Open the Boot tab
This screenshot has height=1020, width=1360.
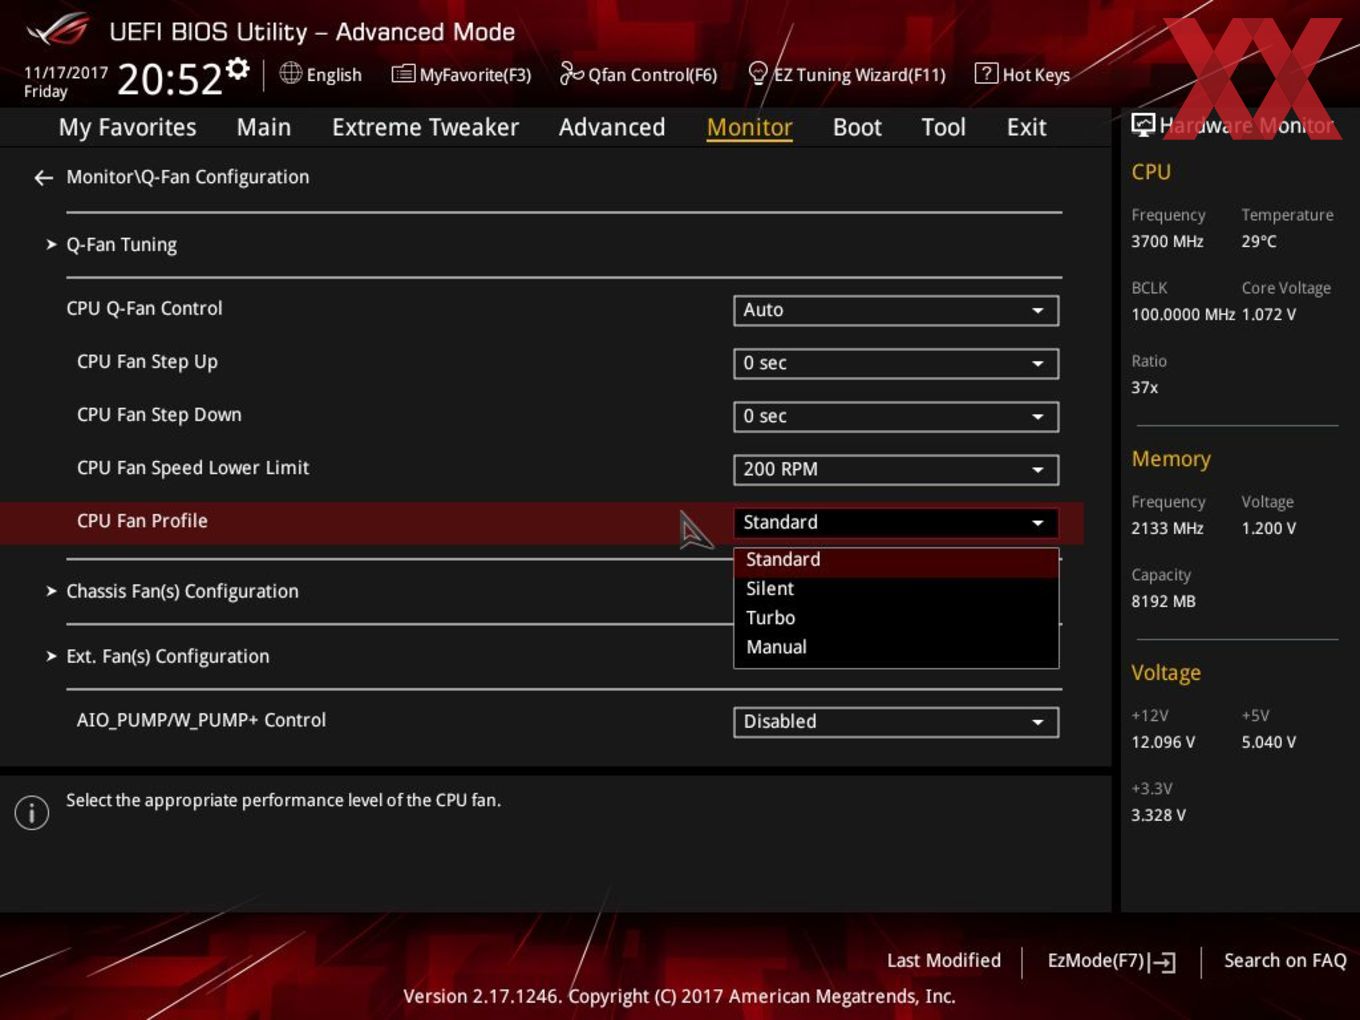[857, 127]
